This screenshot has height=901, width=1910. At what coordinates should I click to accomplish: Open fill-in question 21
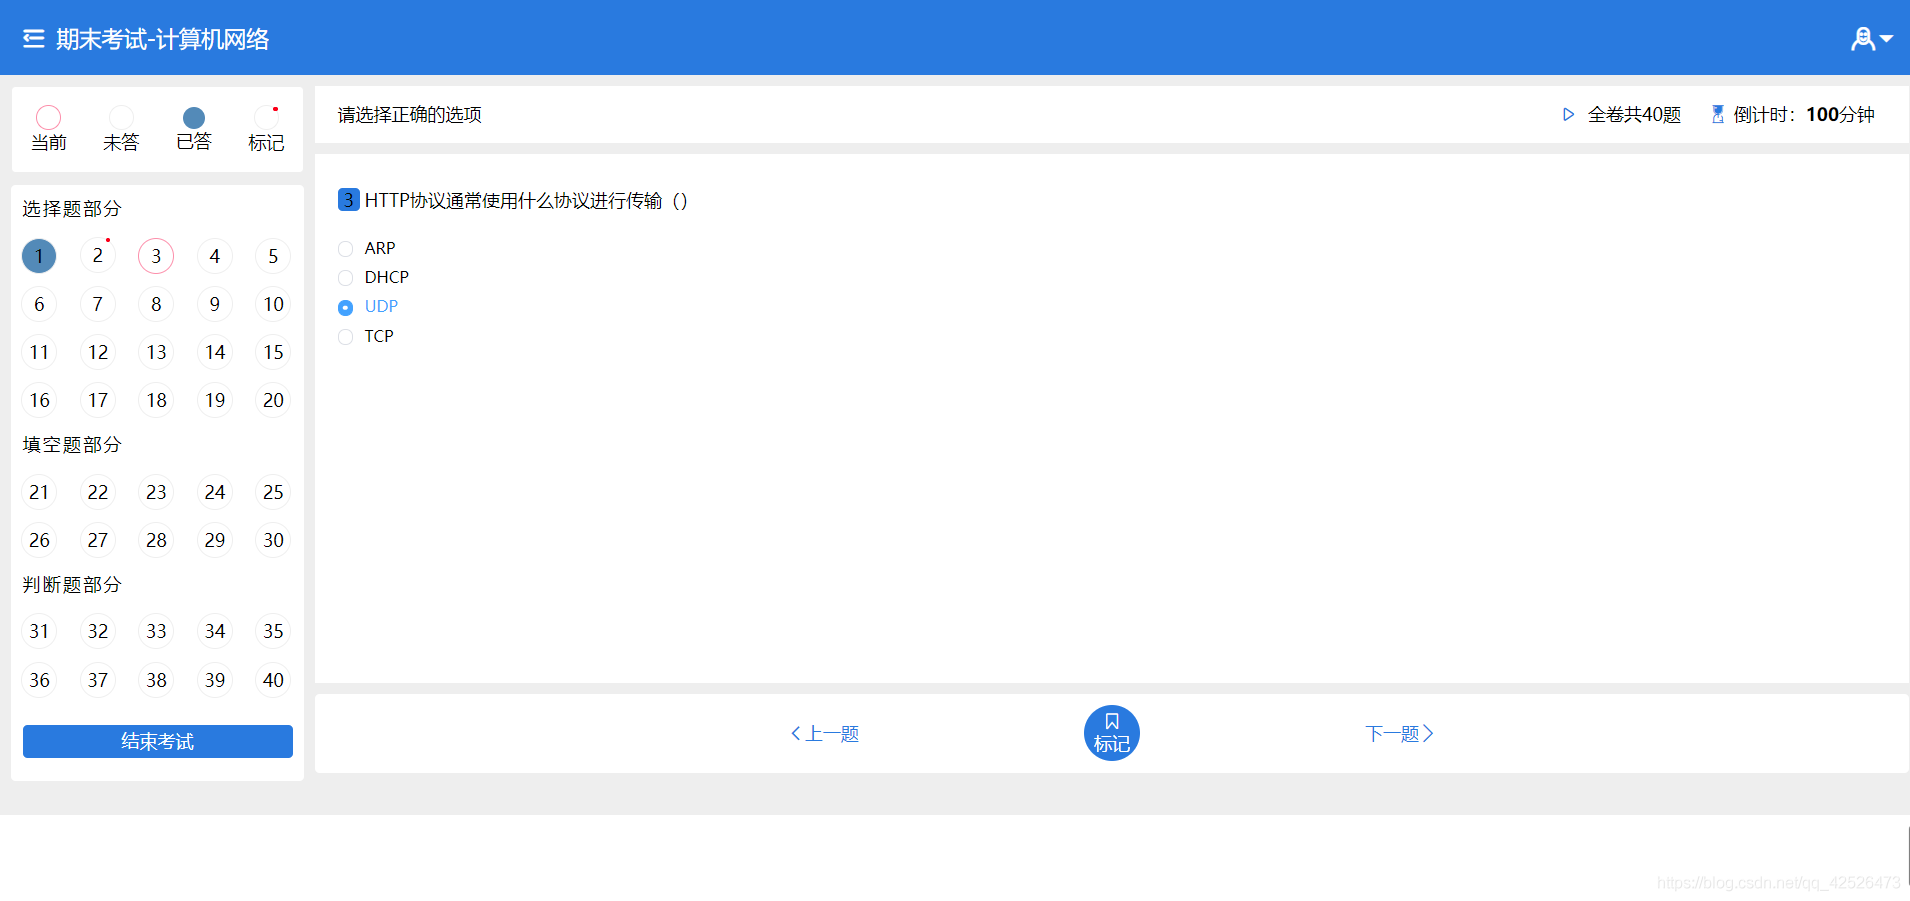(x=39, y=492)
